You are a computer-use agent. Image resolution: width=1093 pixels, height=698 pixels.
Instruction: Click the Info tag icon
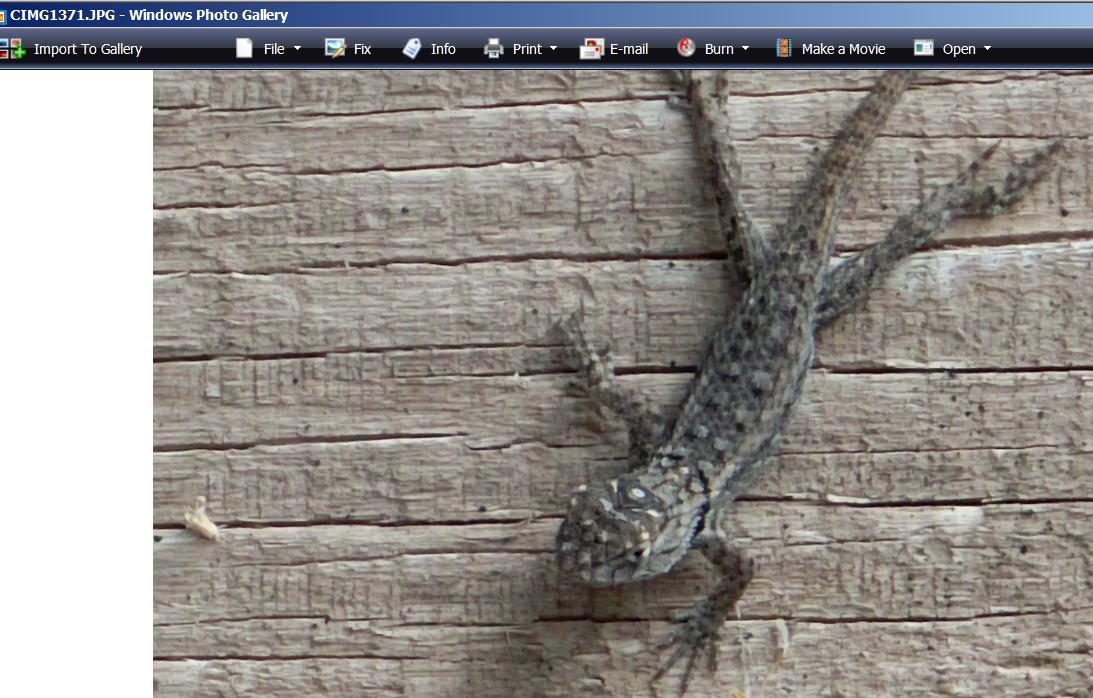pos(412,48)
